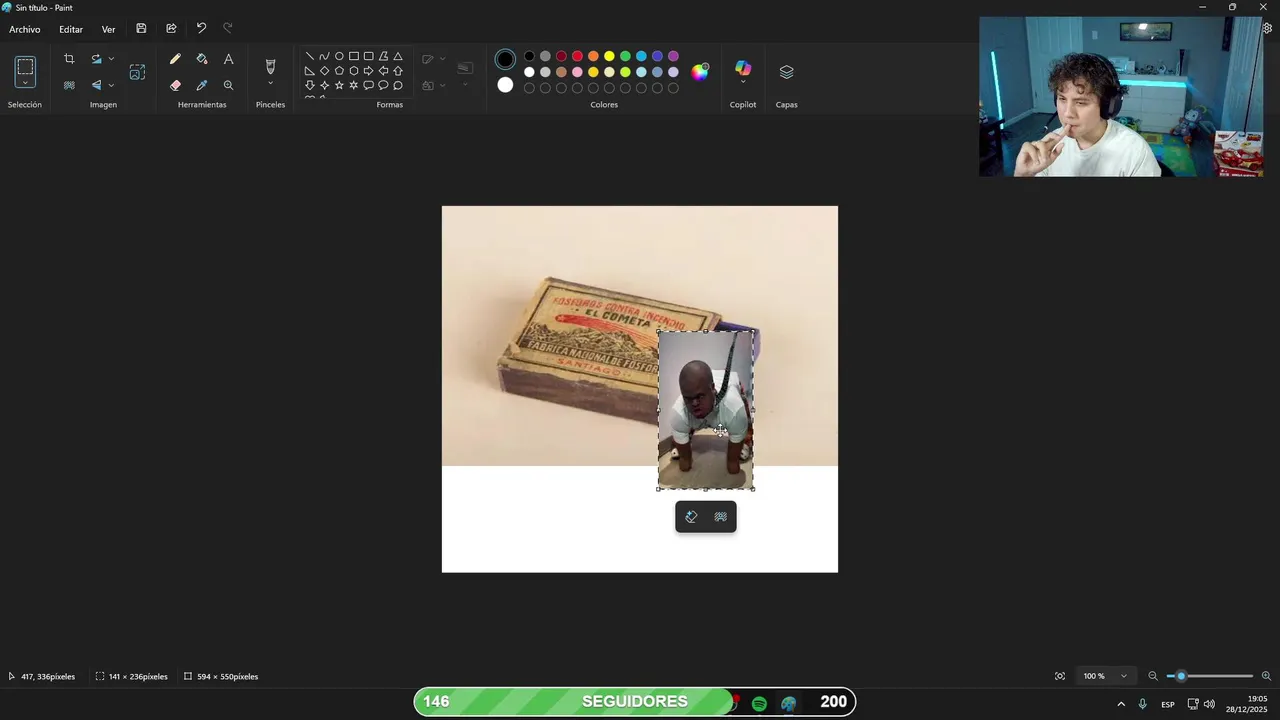Select the Fill bucket tool
Image resolution: width=1280 pixels, height=720 pixels.
pyautogui.click(x=202, y=59)
